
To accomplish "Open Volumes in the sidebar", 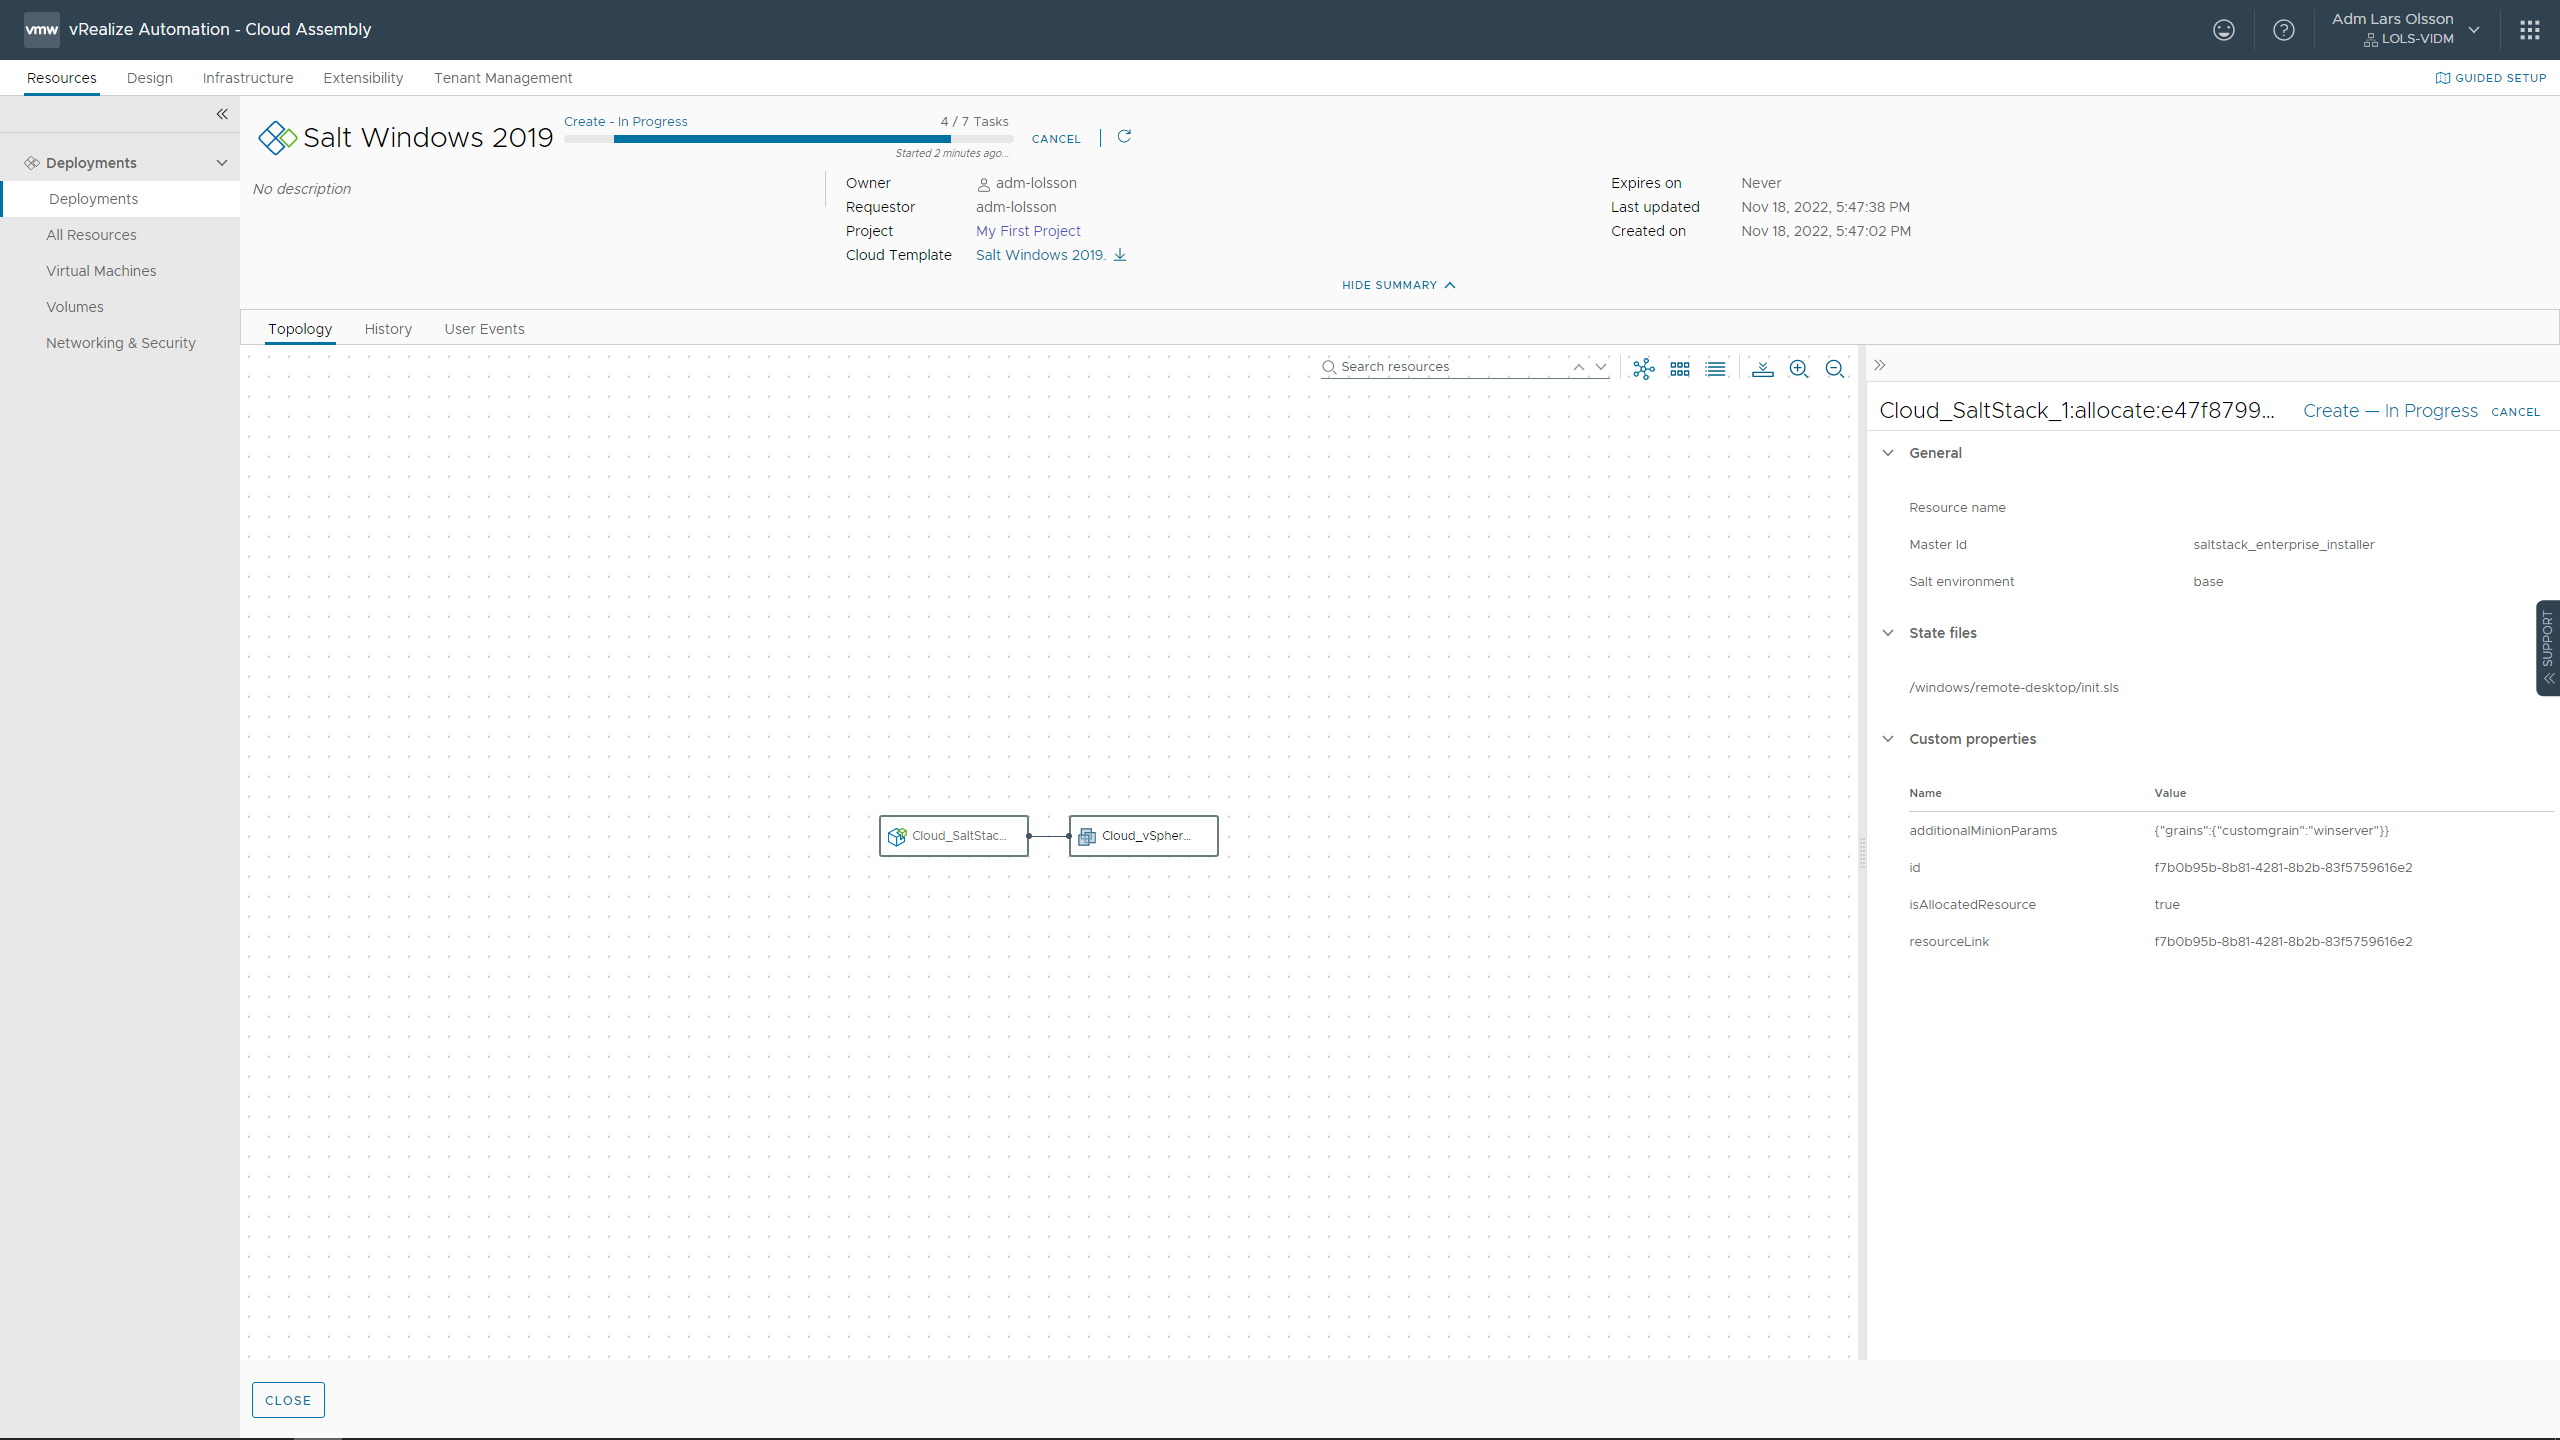I will 75,307.
